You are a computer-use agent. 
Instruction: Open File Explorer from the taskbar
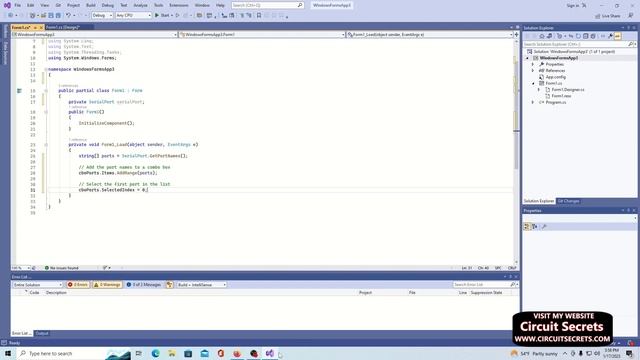tap(172, 353)
